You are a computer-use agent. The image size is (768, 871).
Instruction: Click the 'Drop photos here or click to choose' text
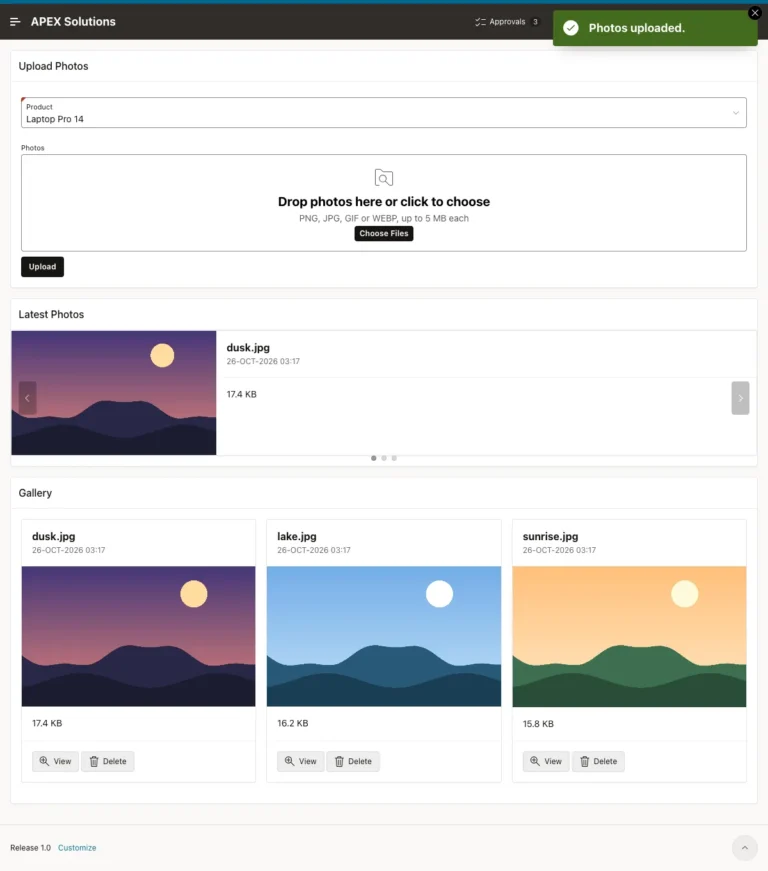coord(384,202)
